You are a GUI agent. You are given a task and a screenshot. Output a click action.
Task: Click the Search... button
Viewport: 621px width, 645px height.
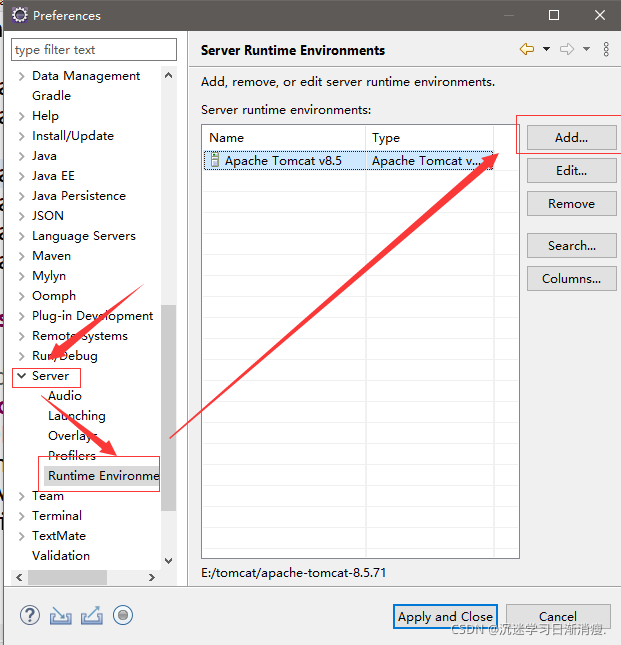[x=571, y=246]
